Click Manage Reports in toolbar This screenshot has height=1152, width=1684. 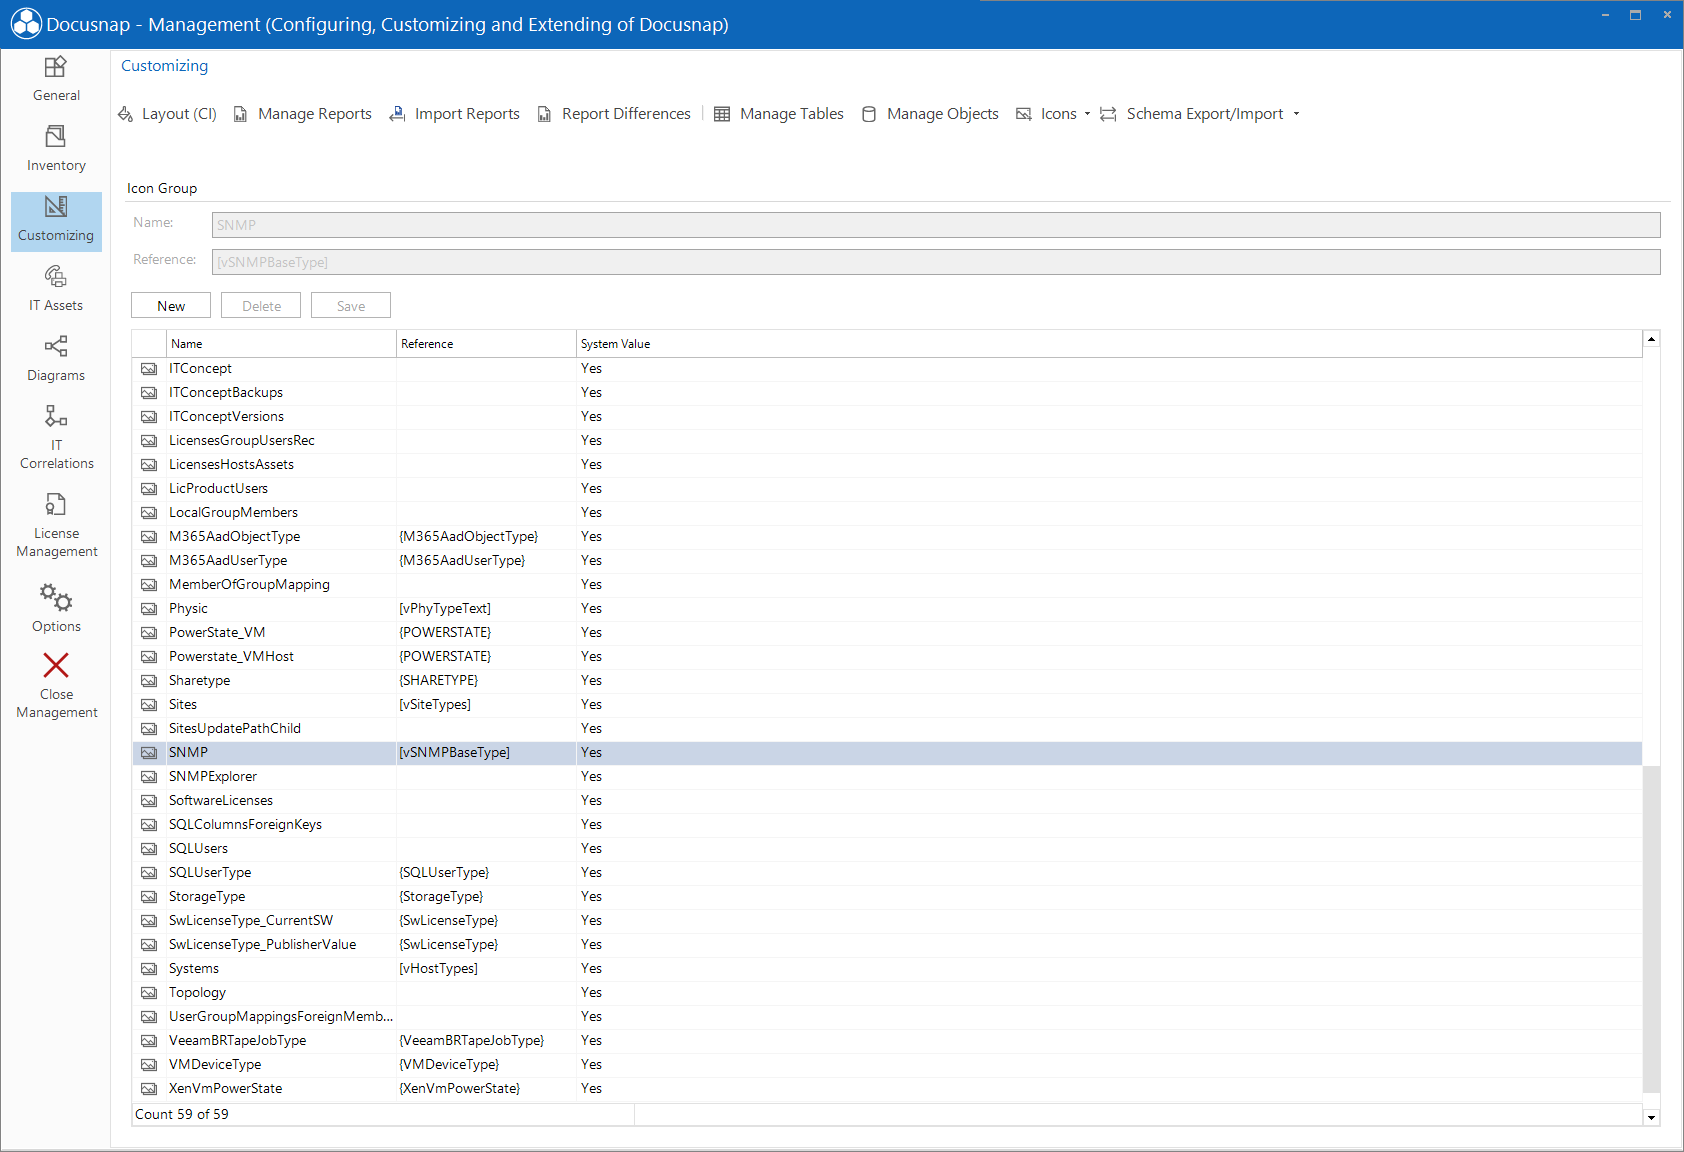(303, 114)
